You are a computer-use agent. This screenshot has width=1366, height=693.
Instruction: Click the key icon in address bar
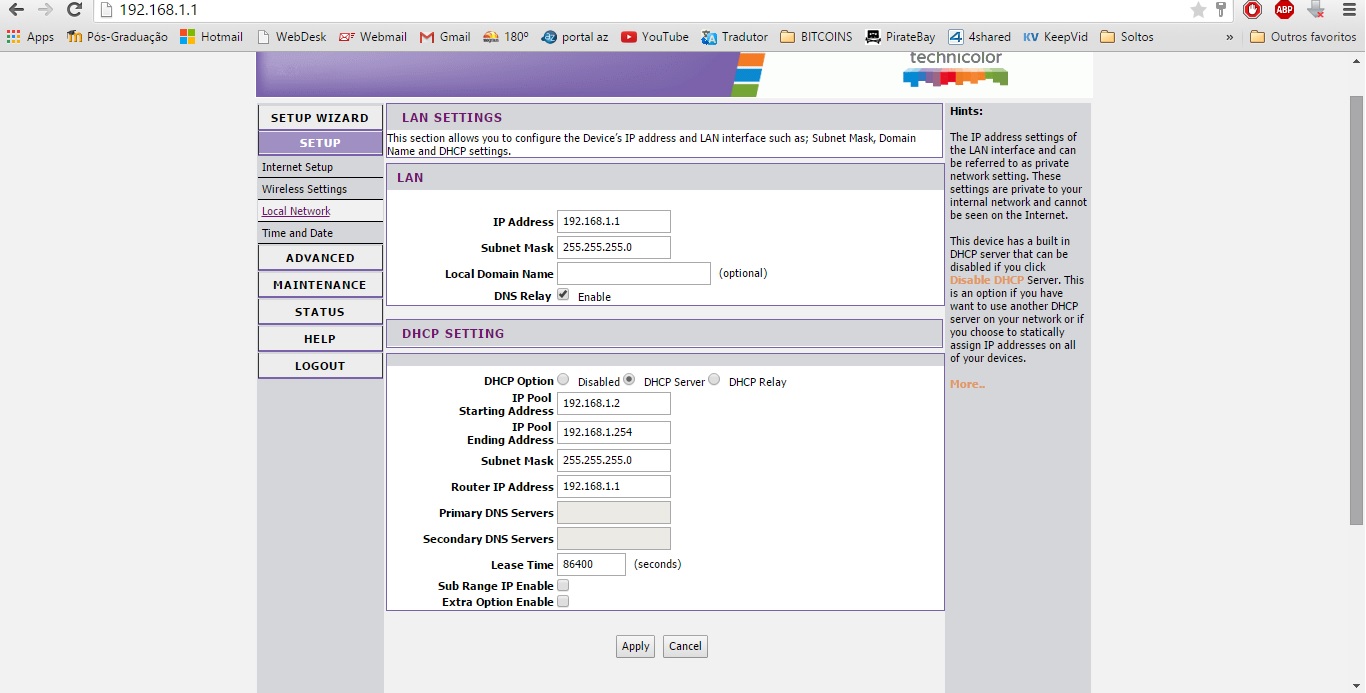1221,10
